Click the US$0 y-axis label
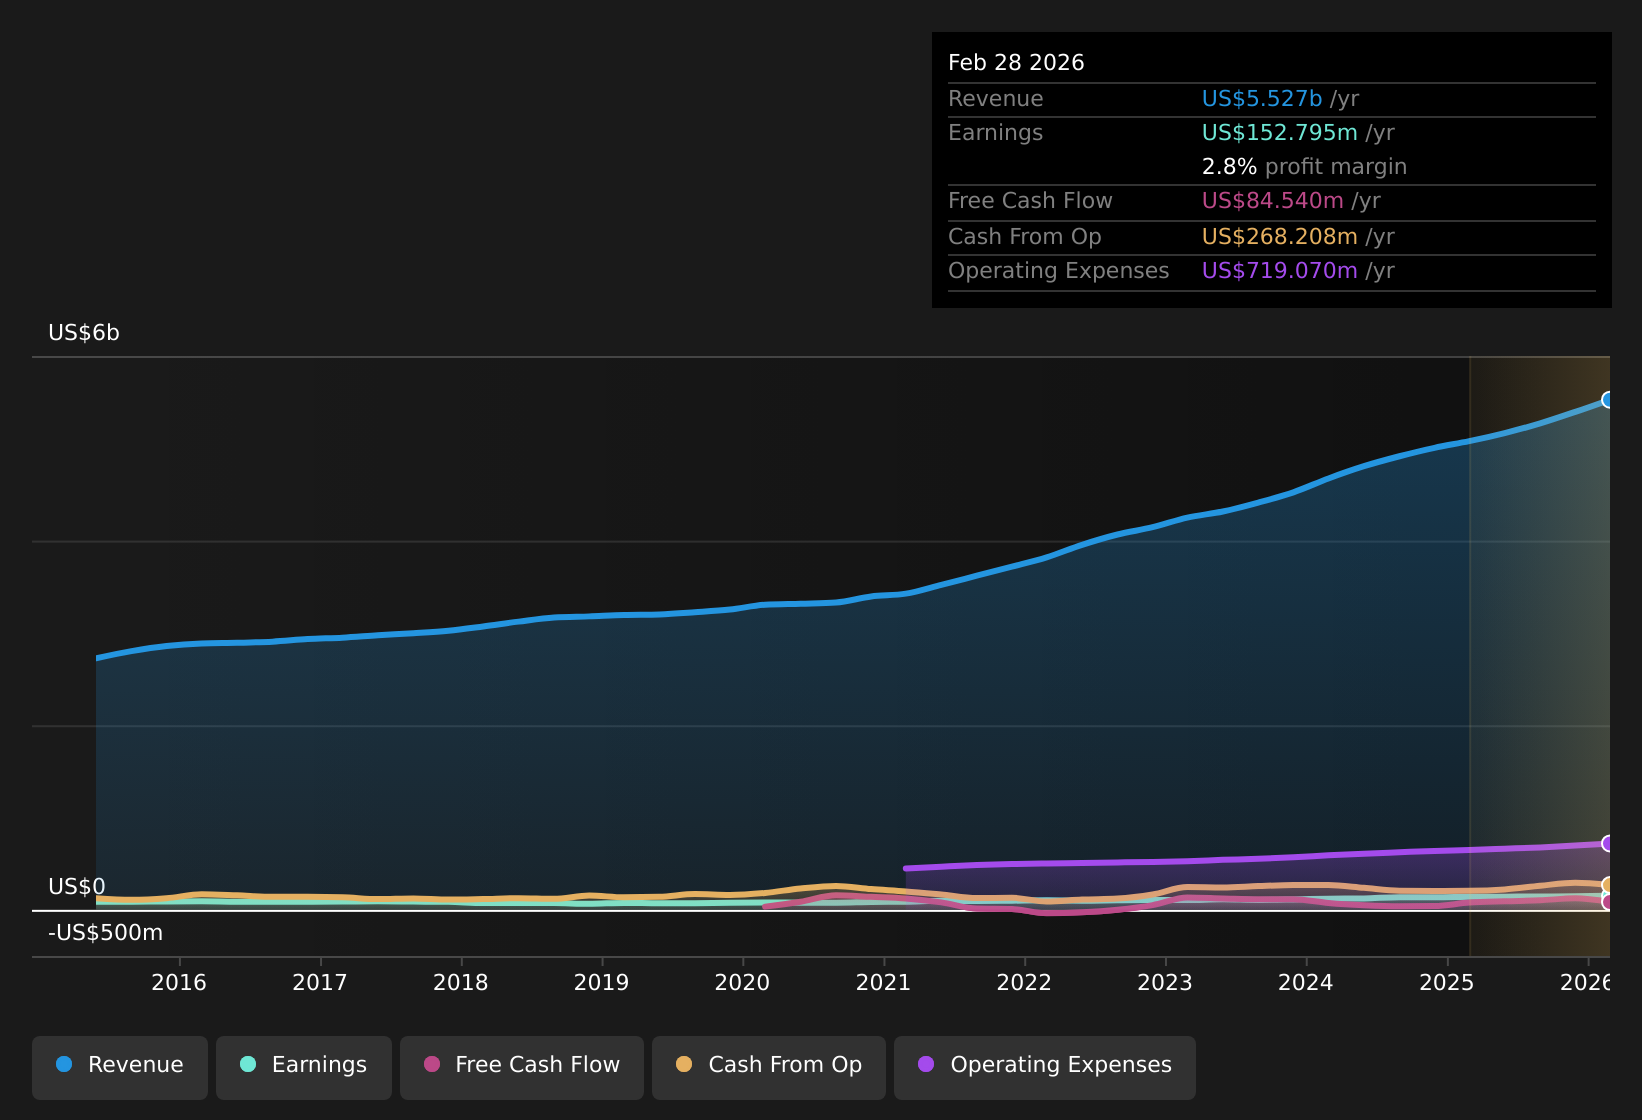Image resolution: width=1642 pixels, height=1120 pixels. (x=77, y=887)
